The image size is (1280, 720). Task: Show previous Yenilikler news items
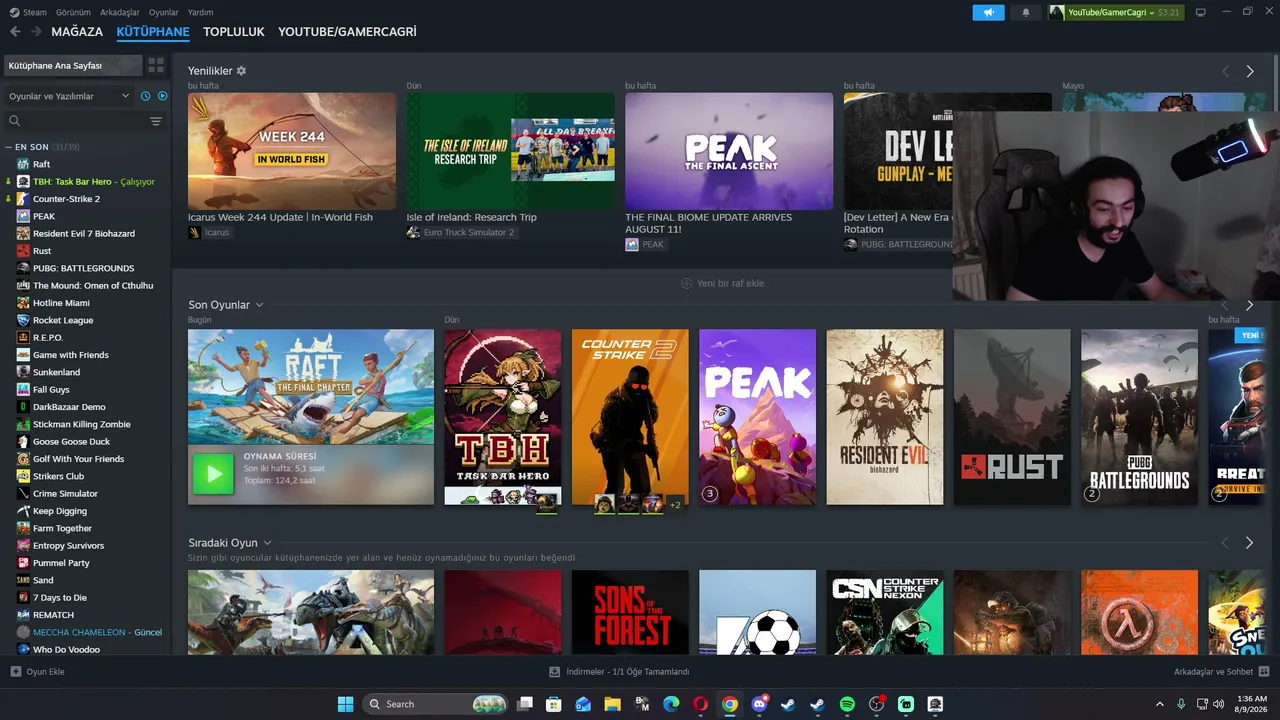1225,71
